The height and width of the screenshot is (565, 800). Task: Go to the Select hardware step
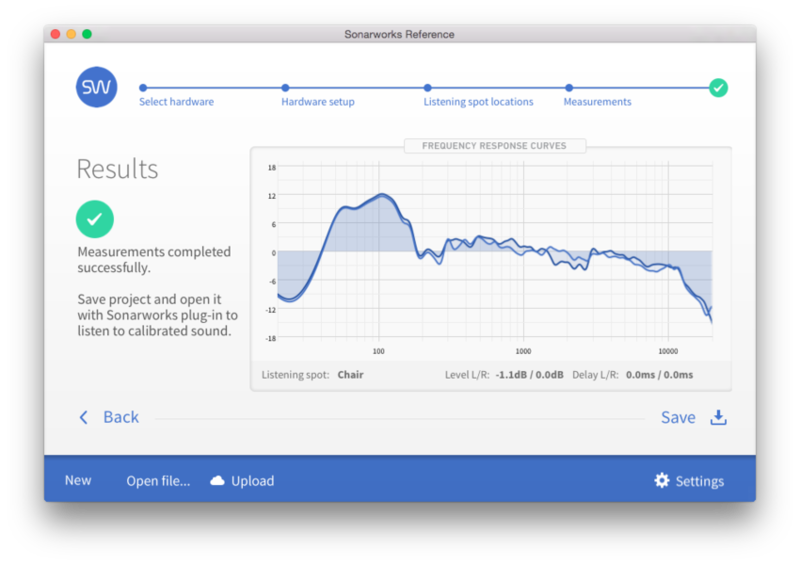click(x=176, y=102)
